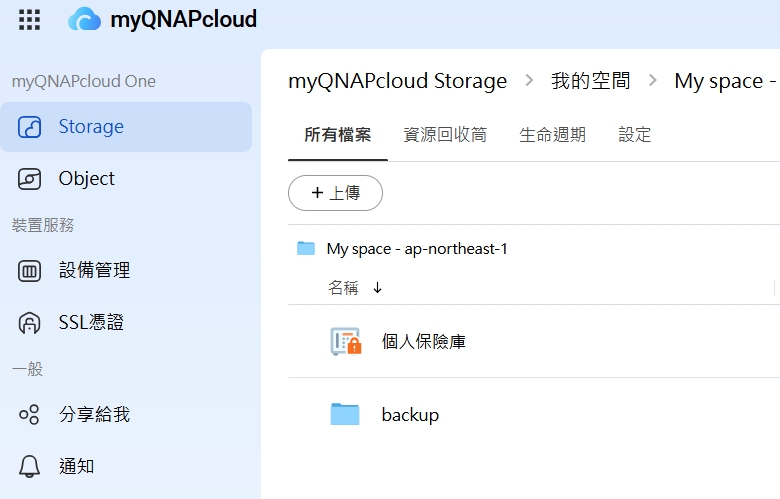Open 設備管理 device management icon
The image size is (780, 499).
tap(29, 271)
